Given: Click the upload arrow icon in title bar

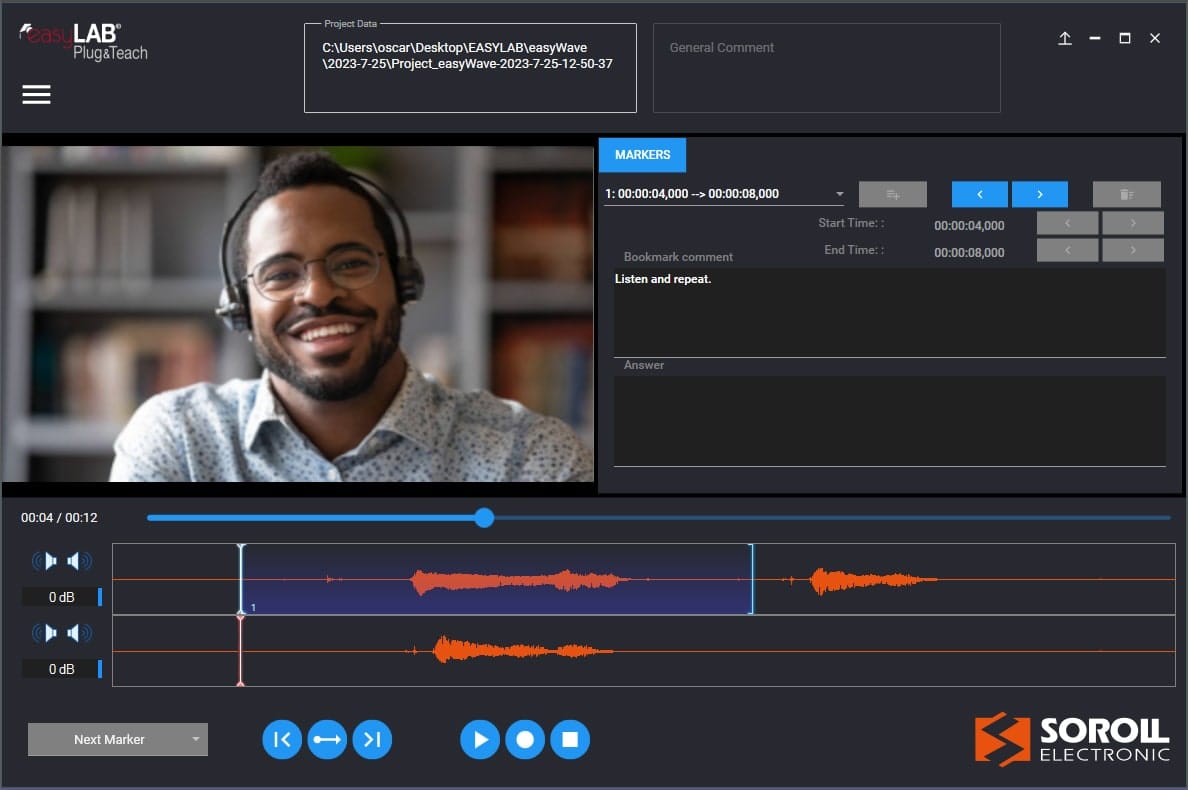Looking at the screenshot, I should click(1065, 38).
